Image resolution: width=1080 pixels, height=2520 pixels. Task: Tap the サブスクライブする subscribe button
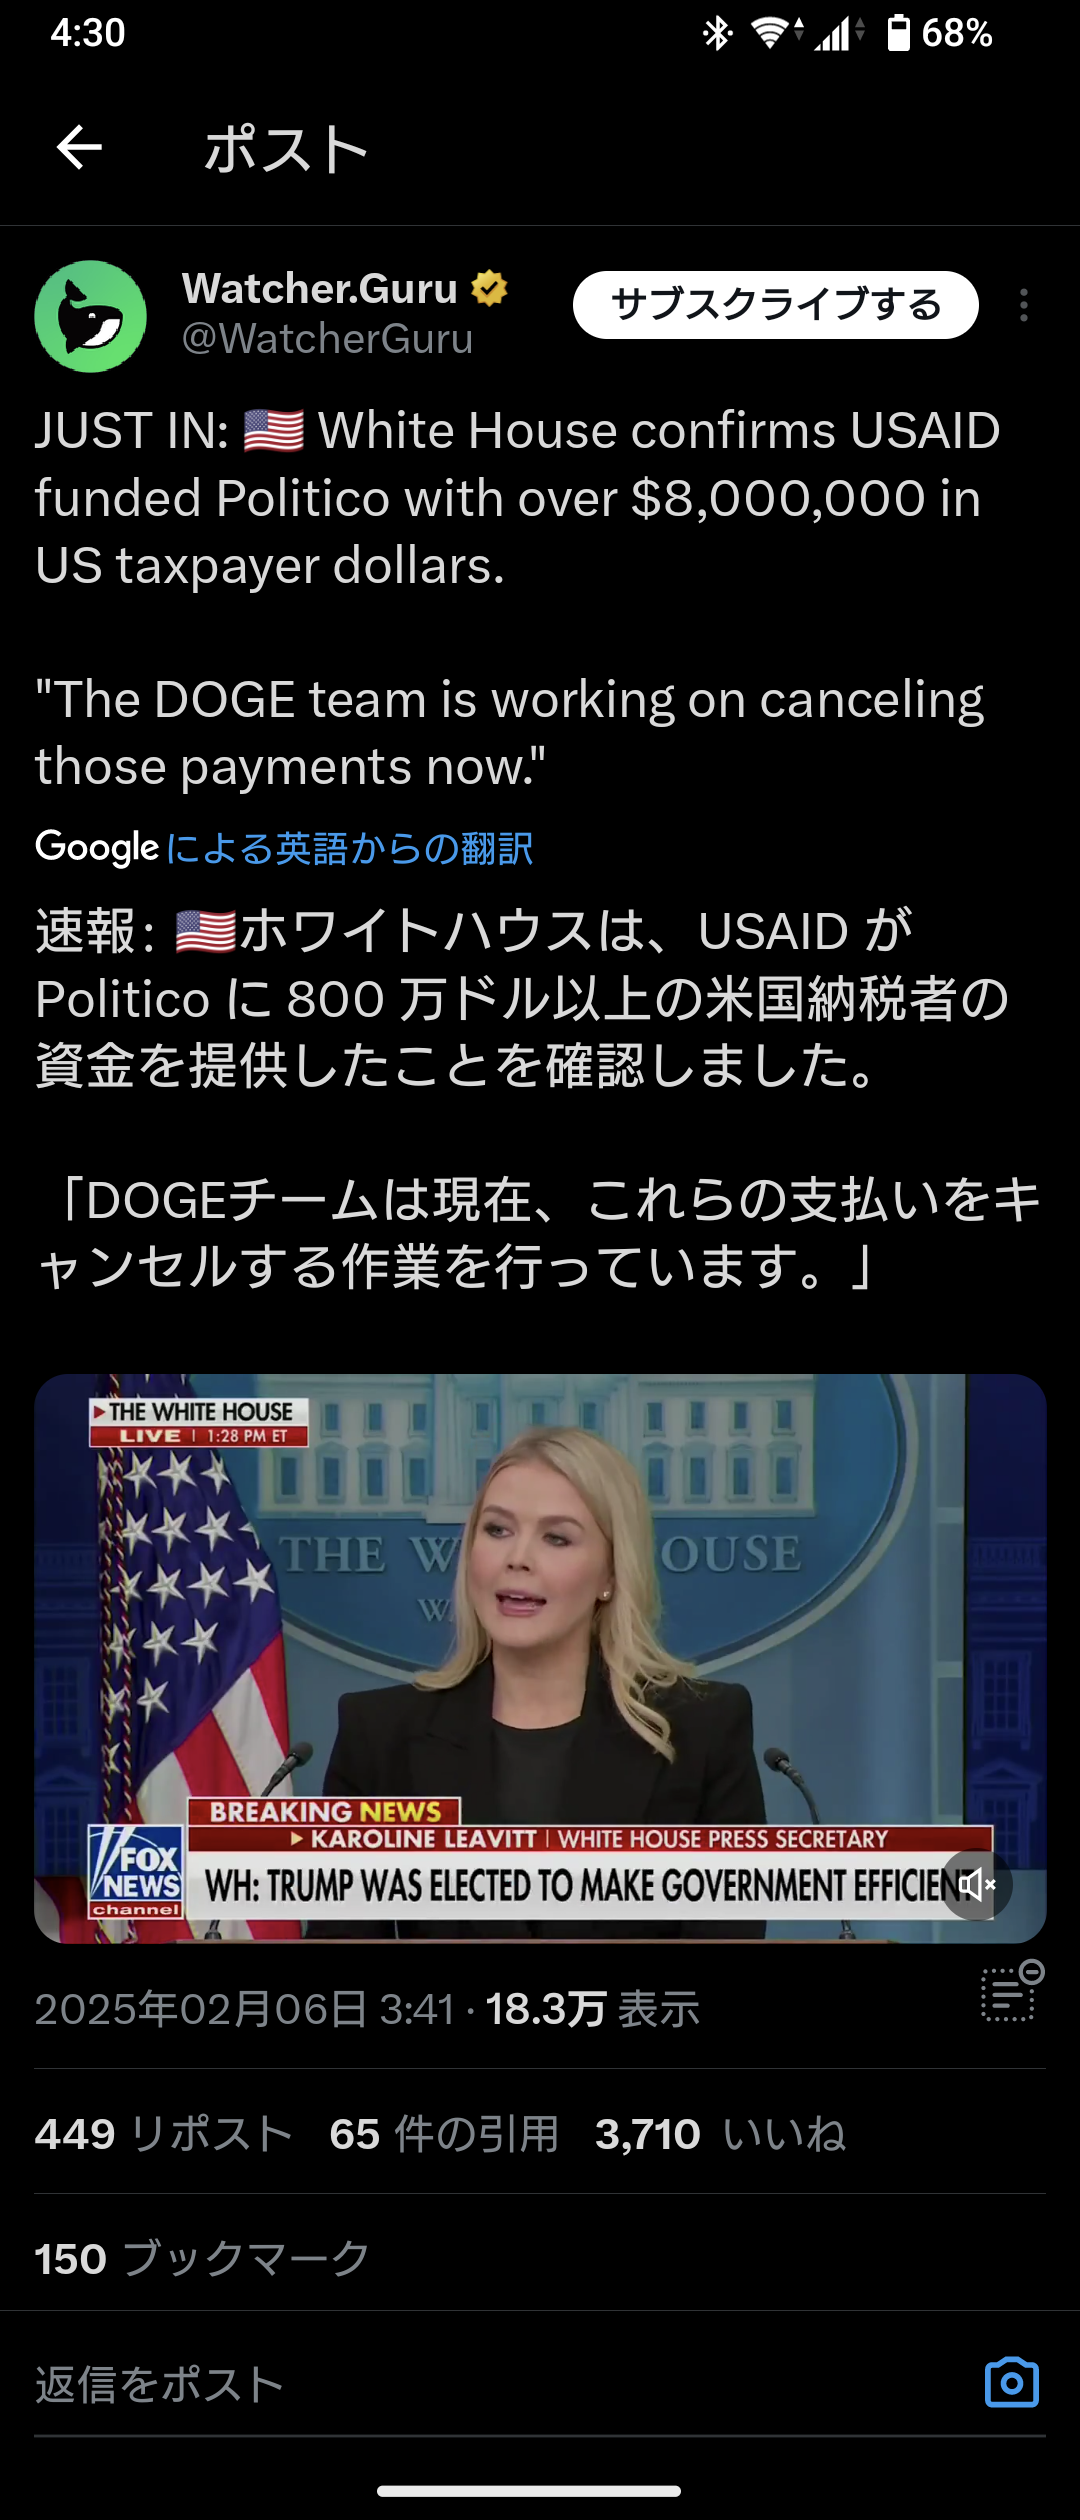point(775,305)
